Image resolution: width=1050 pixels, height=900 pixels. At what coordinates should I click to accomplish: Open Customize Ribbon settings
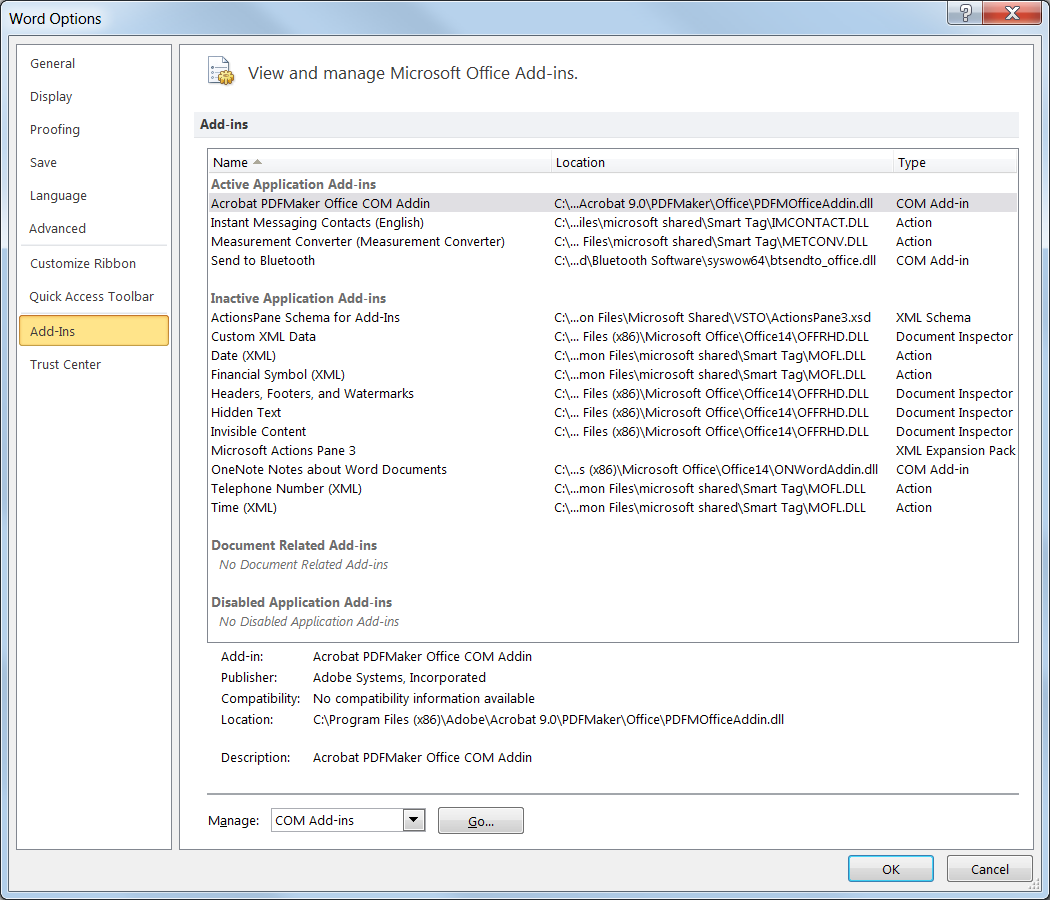pyautogui.click(x=94, y=264)
